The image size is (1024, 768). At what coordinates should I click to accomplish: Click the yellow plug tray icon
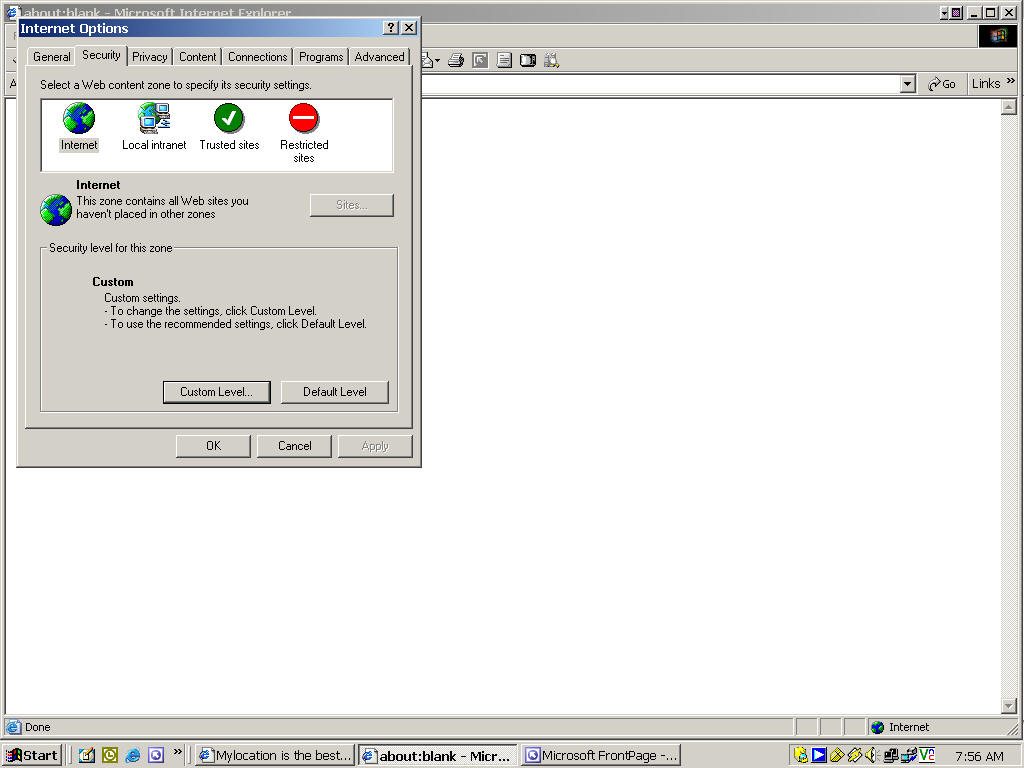tap(854, 756)
